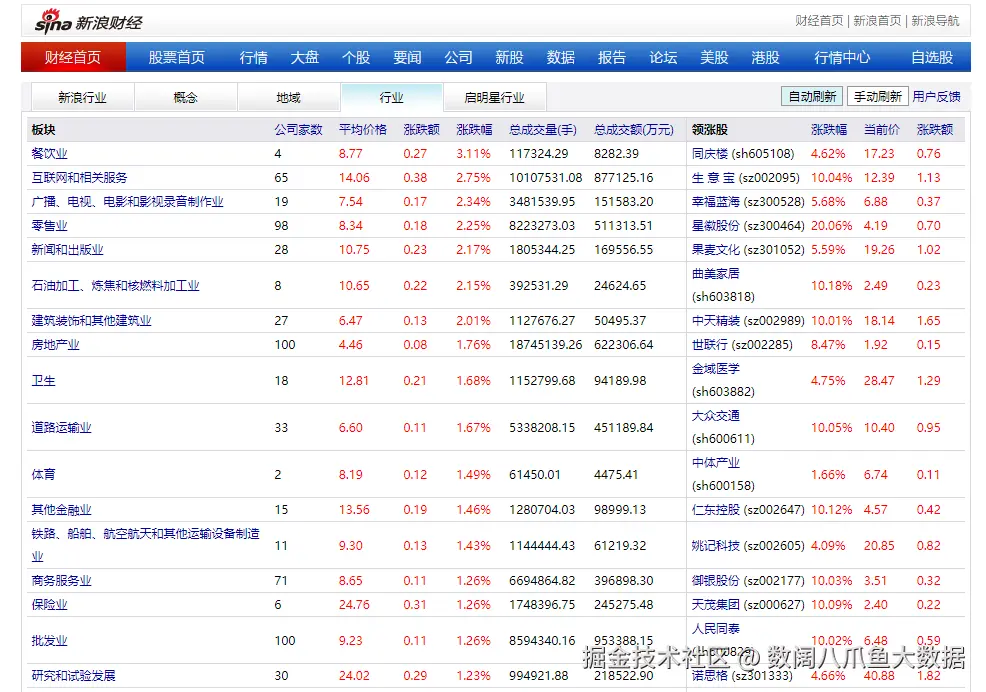The height and width of the screenshot is (692, 986).
Task: Open the 体育 sector link
Action: coord(43,474)
